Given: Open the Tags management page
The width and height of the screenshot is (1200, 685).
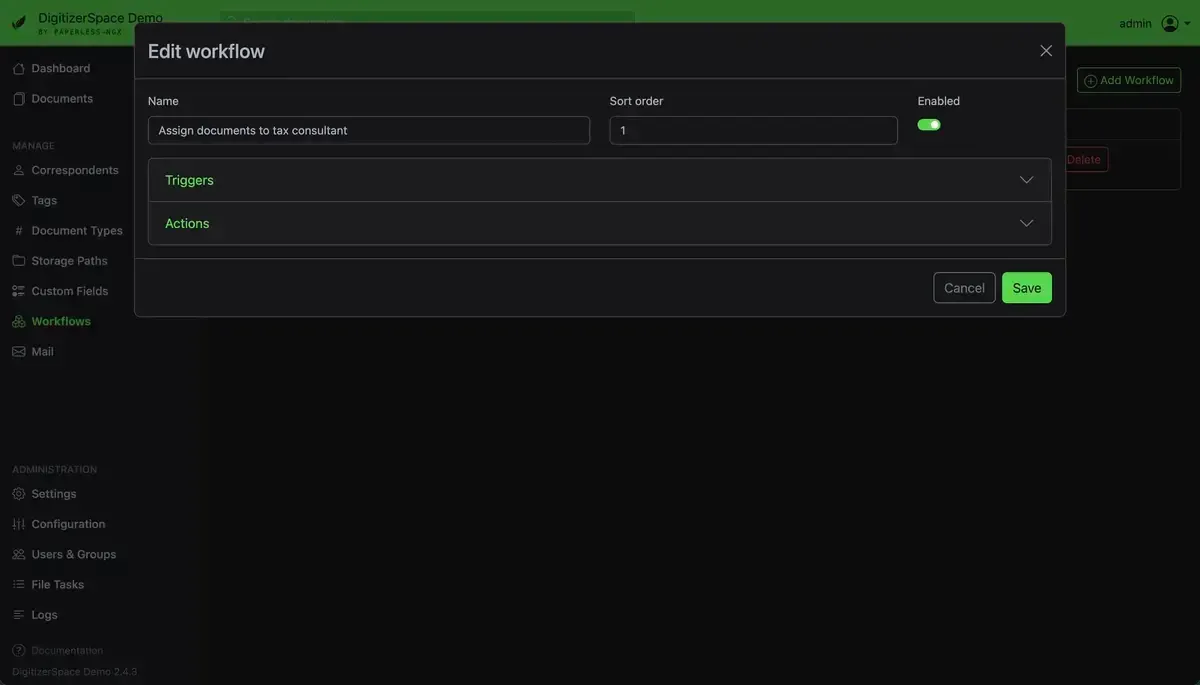Looking at the screenshot, I should (x=44, y=200).
